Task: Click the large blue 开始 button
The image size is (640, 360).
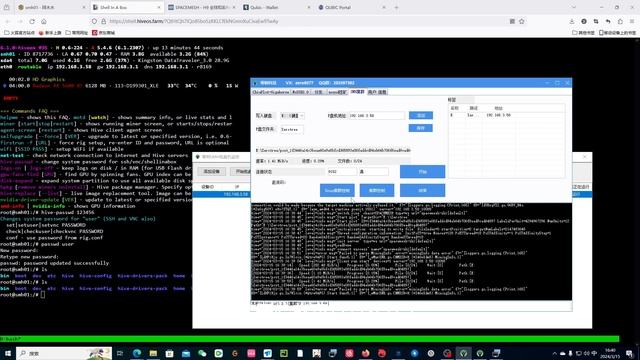Action: coord(422,171)
